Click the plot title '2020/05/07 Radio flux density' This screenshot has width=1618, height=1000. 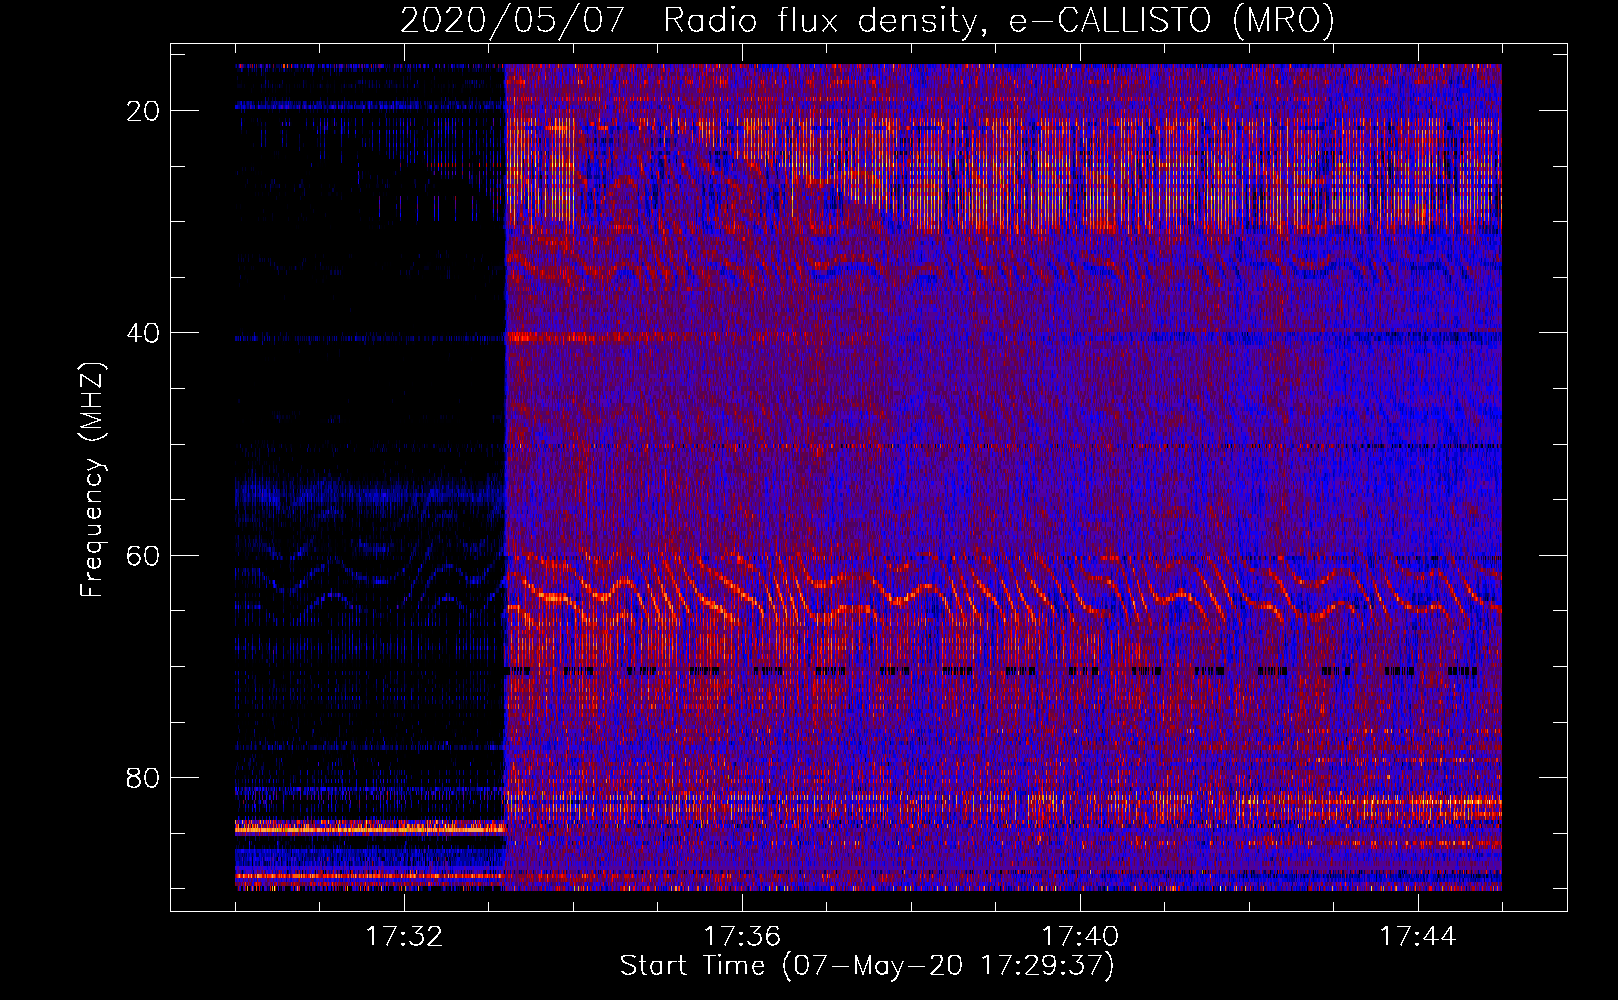tap(867, 20)
